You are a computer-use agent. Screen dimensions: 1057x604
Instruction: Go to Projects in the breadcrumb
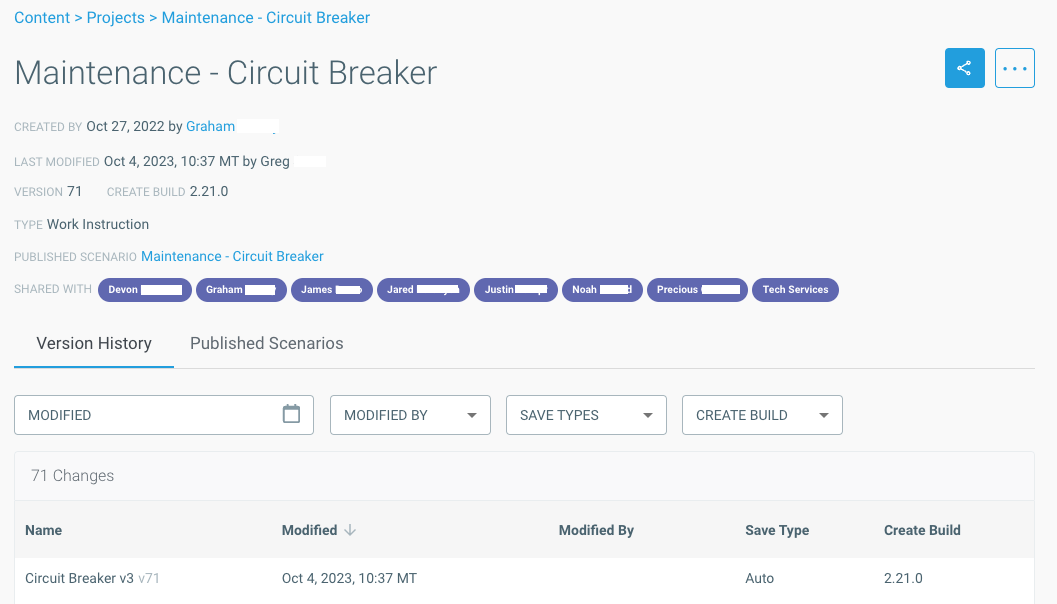click(x=115, y=18)
